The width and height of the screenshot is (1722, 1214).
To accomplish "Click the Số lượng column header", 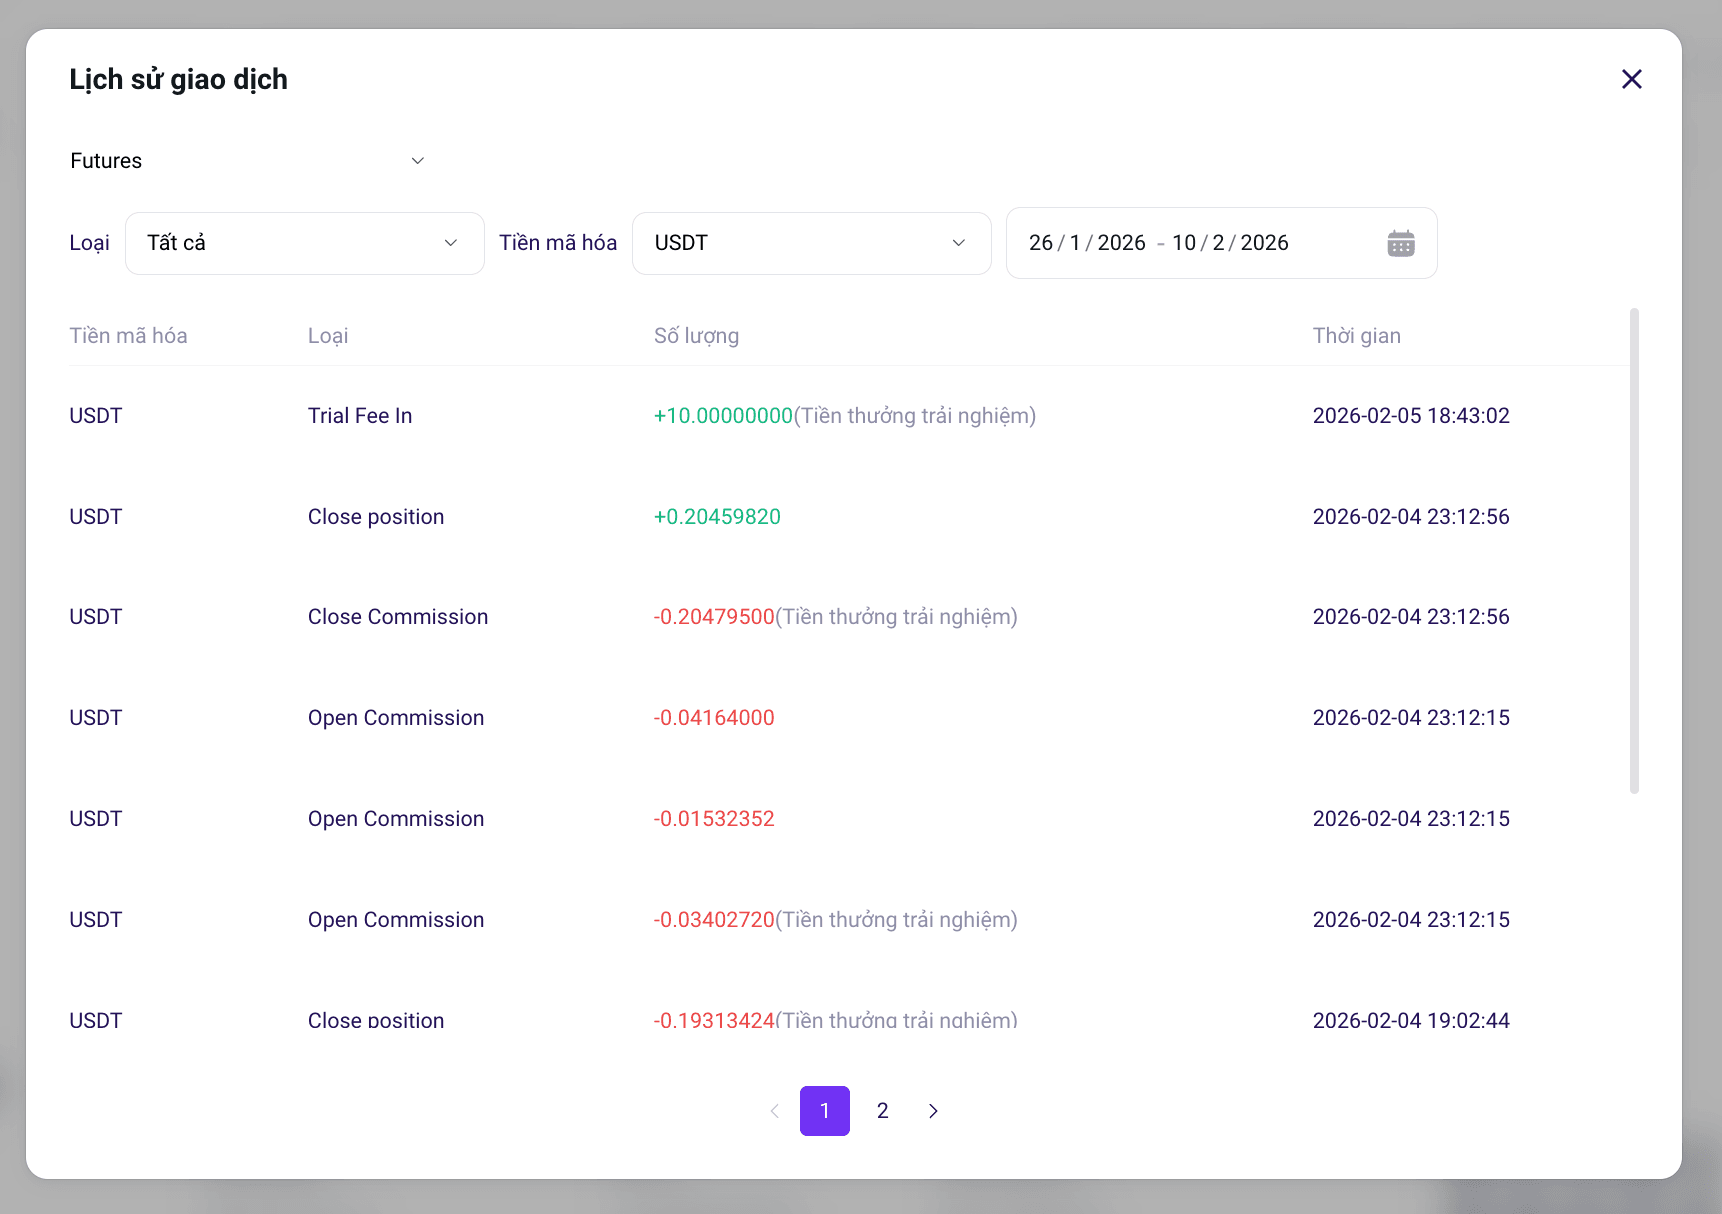I will [696, 336].
